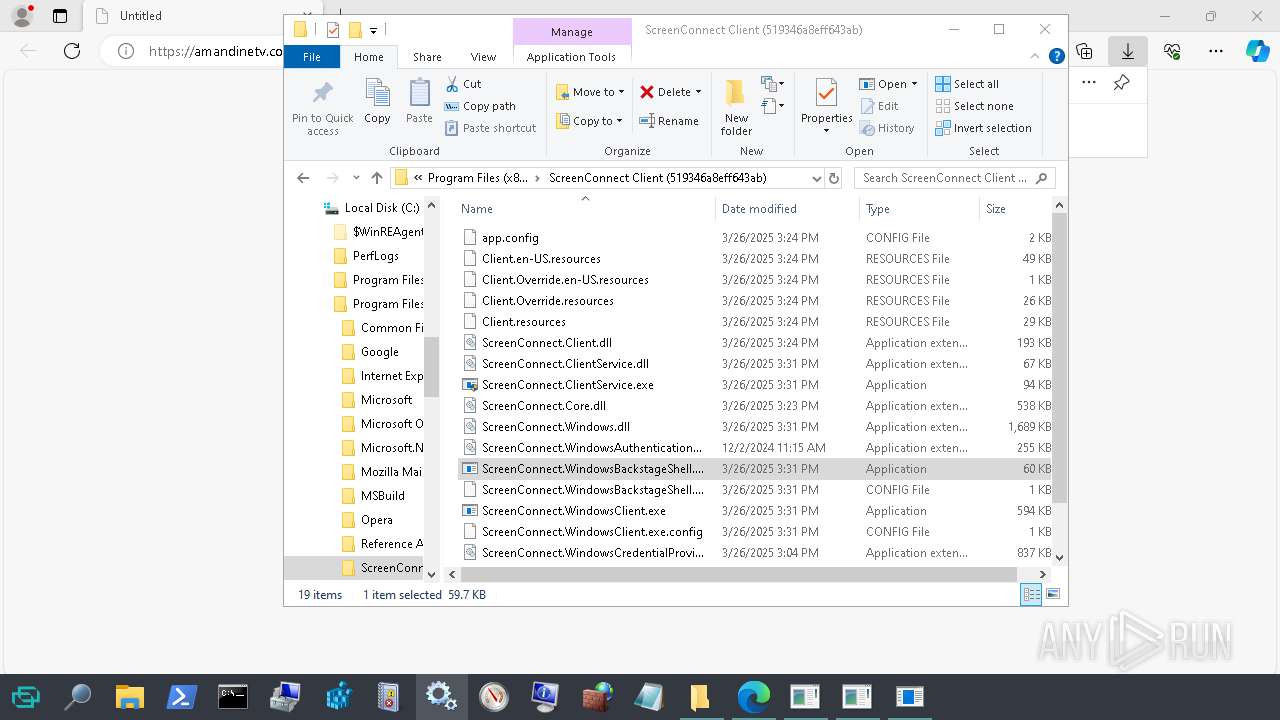
Task: Click the vertical scrollbar of file list
Action: click(1059, 357)
